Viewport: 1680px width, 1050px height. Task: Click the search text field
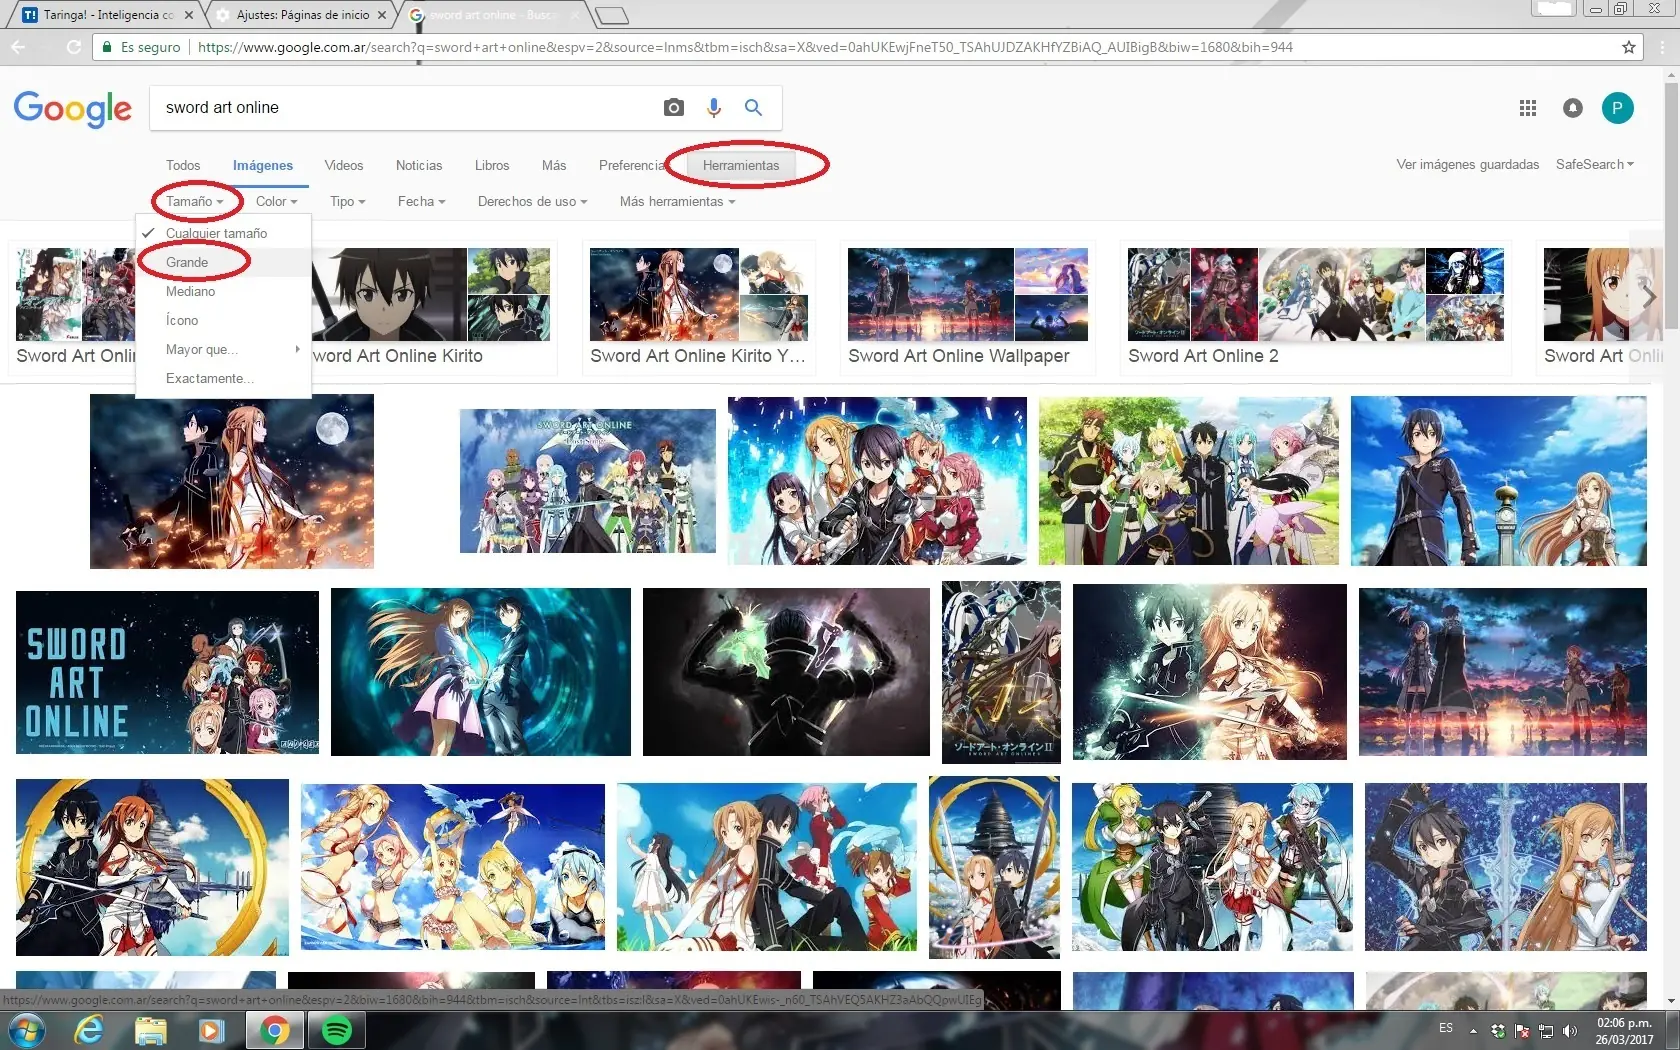click(405, 108)
